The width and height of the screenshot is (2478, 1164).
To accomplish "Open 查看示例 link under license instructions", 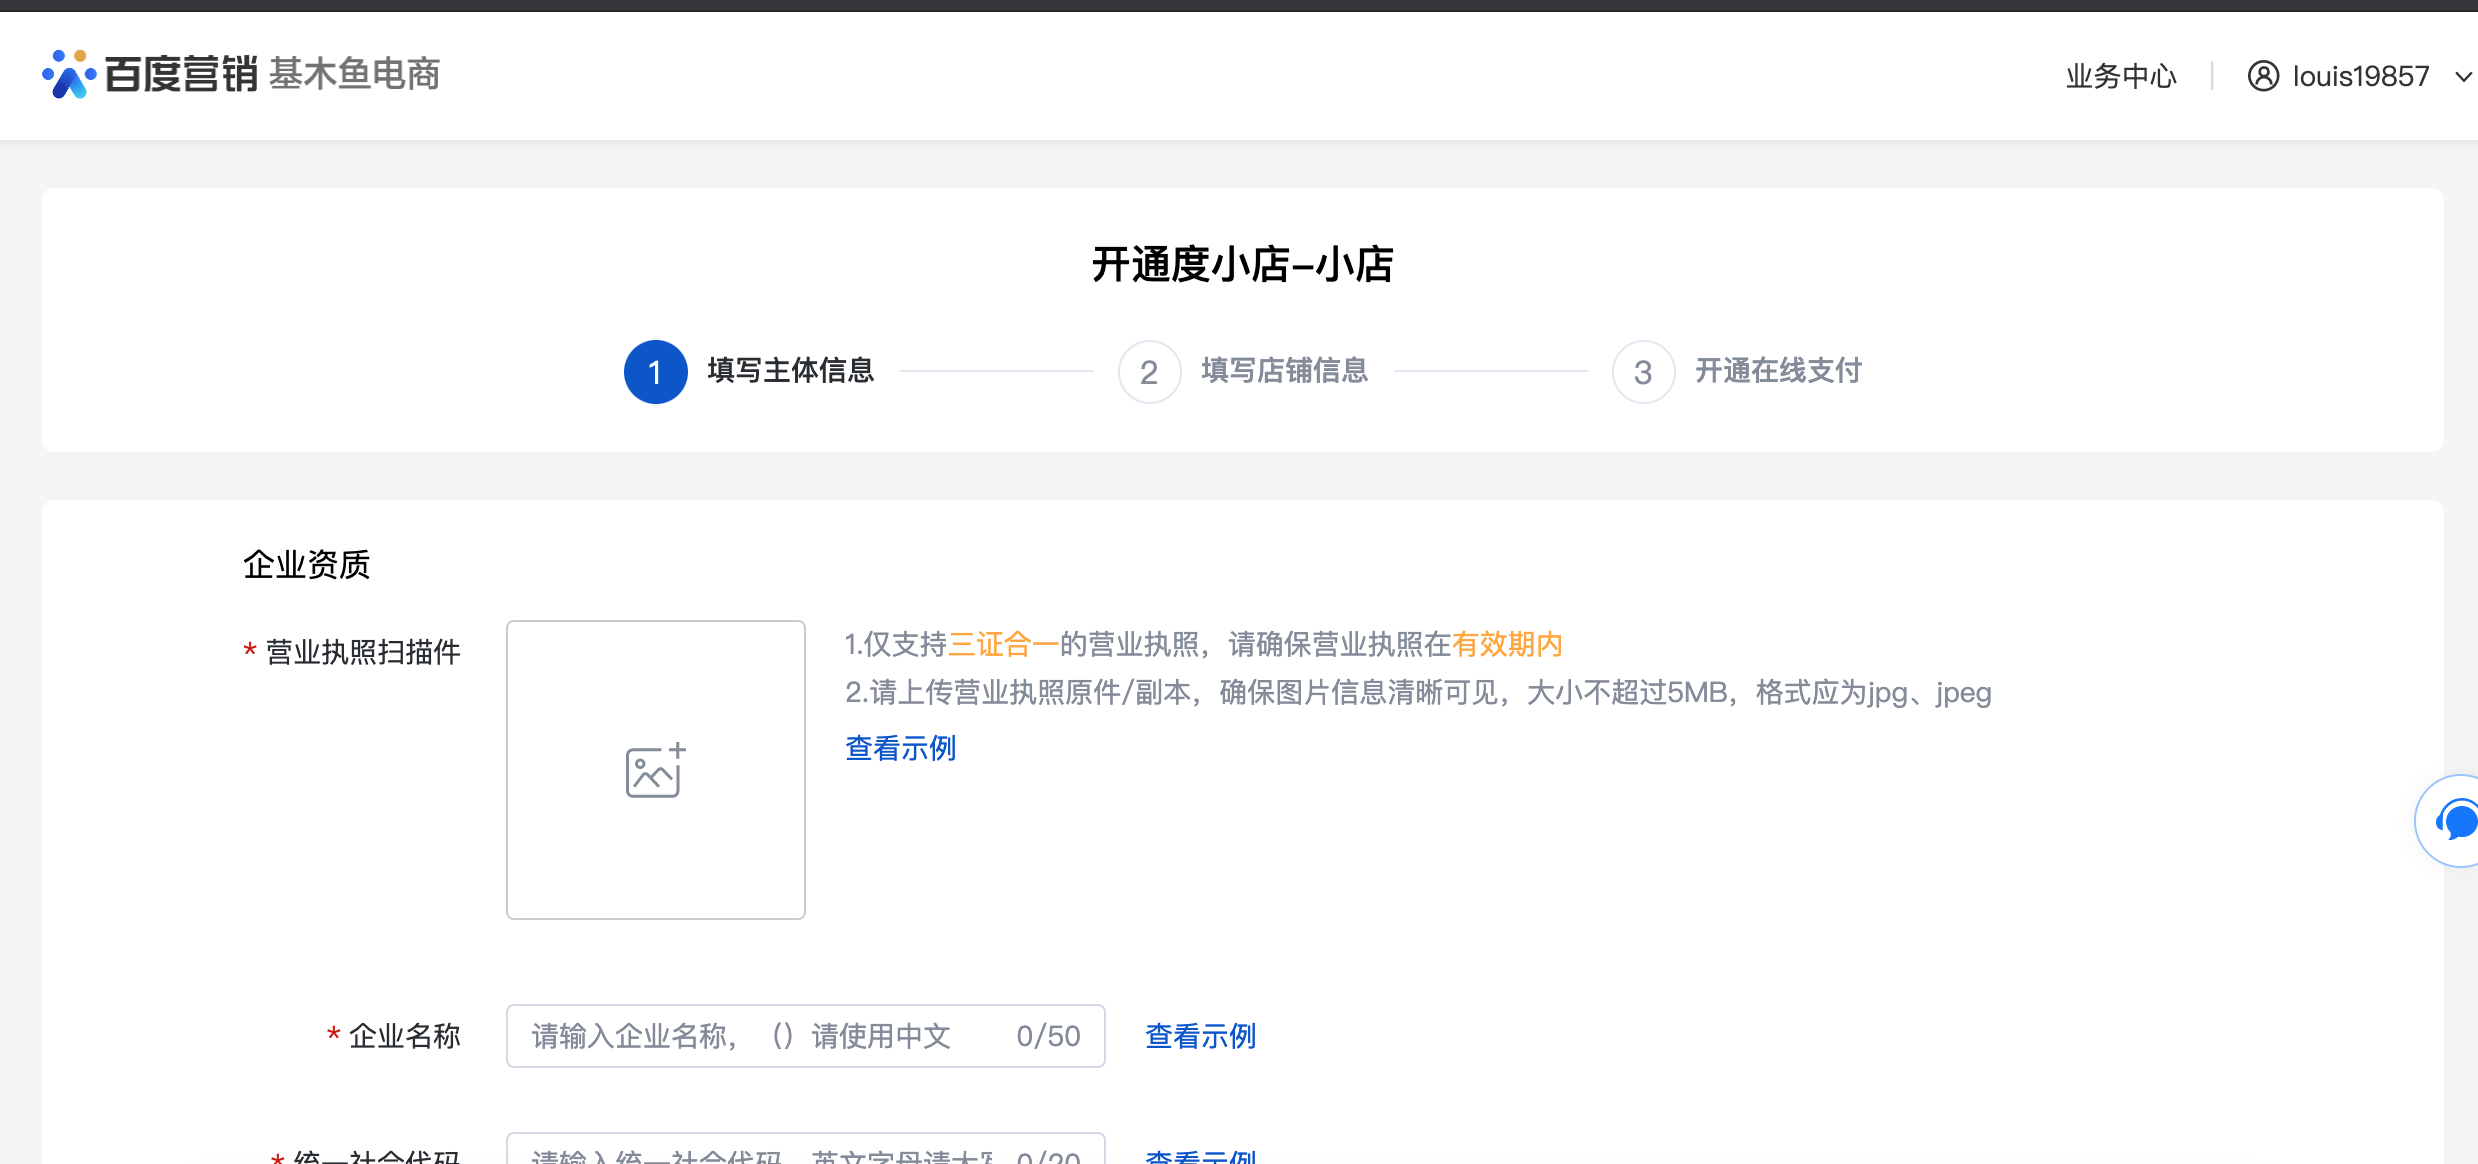I will point(901,748).
